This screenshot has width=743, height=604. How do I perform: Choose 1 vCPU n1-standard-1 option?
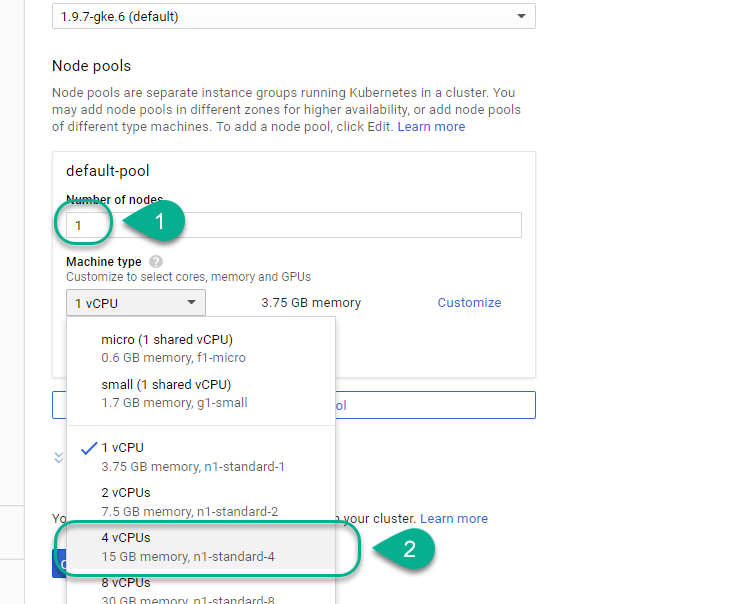pos(201,457)
